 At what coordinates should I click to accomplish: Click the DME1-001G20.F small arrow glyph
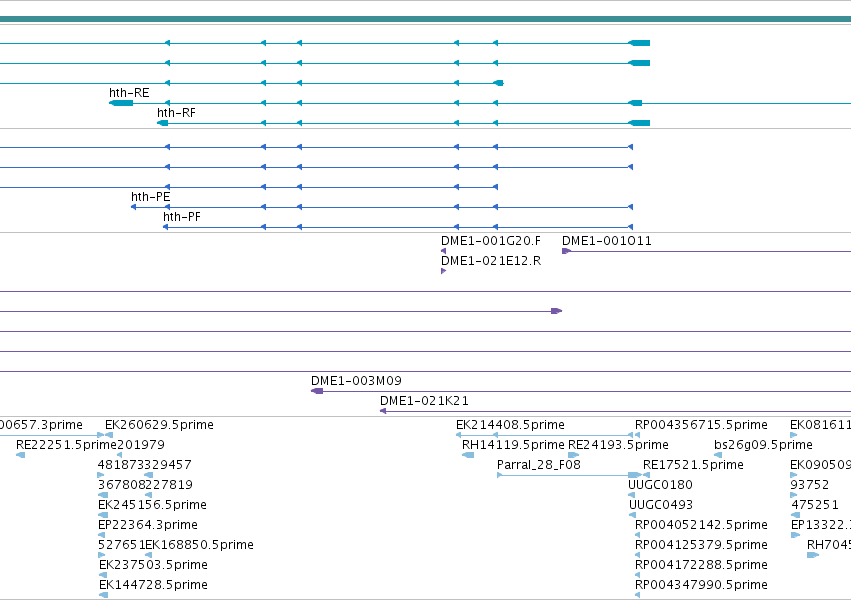pos(443,251)
